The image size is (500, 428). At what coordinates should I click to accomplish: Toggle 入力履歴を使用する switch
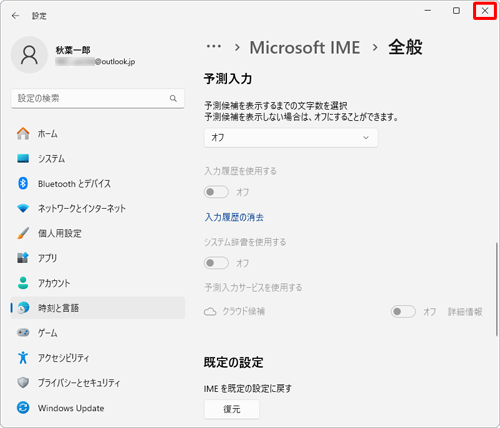(216, 192)
